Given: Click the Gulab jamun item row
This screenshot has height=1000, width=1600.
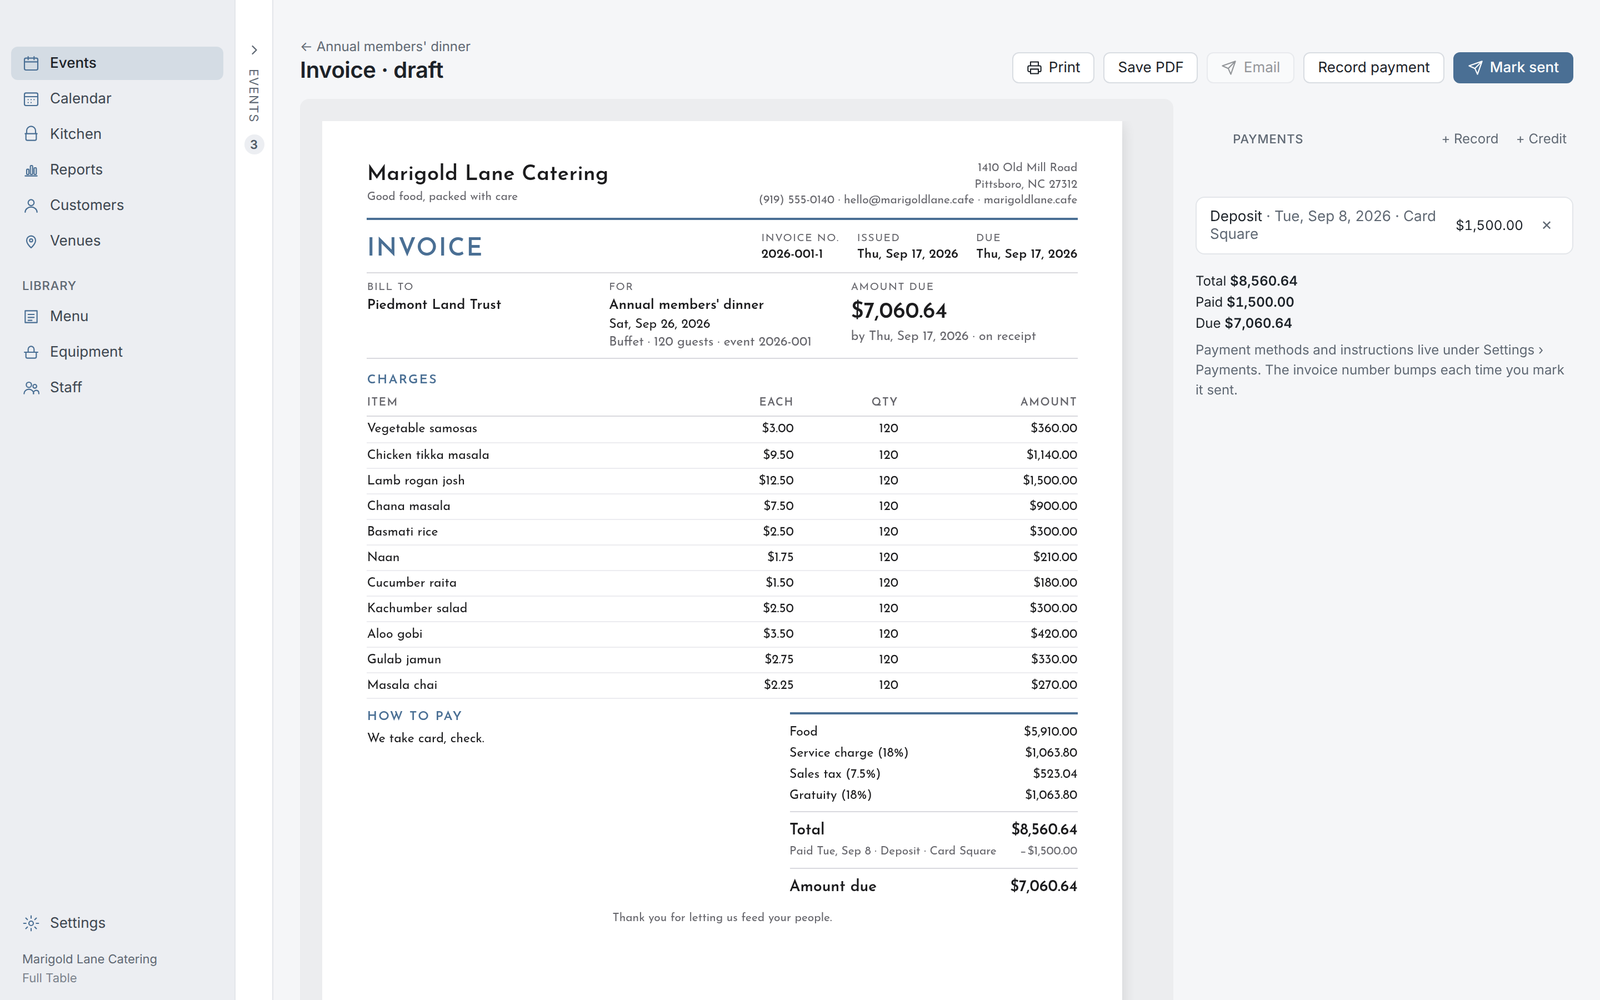Looking at the screenshot, I should [722, 659].
